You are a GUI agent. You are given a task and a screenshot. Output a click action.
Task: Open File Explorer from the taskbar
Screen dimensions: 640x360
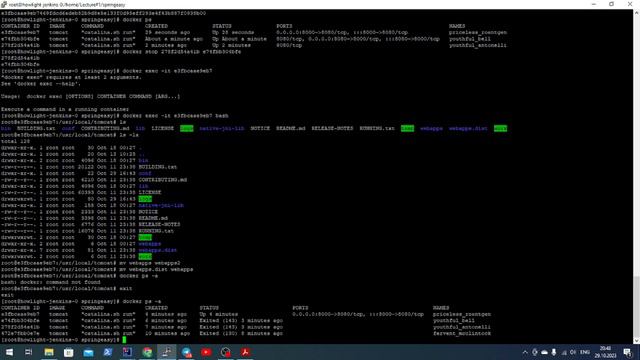(x=49, y=352)
